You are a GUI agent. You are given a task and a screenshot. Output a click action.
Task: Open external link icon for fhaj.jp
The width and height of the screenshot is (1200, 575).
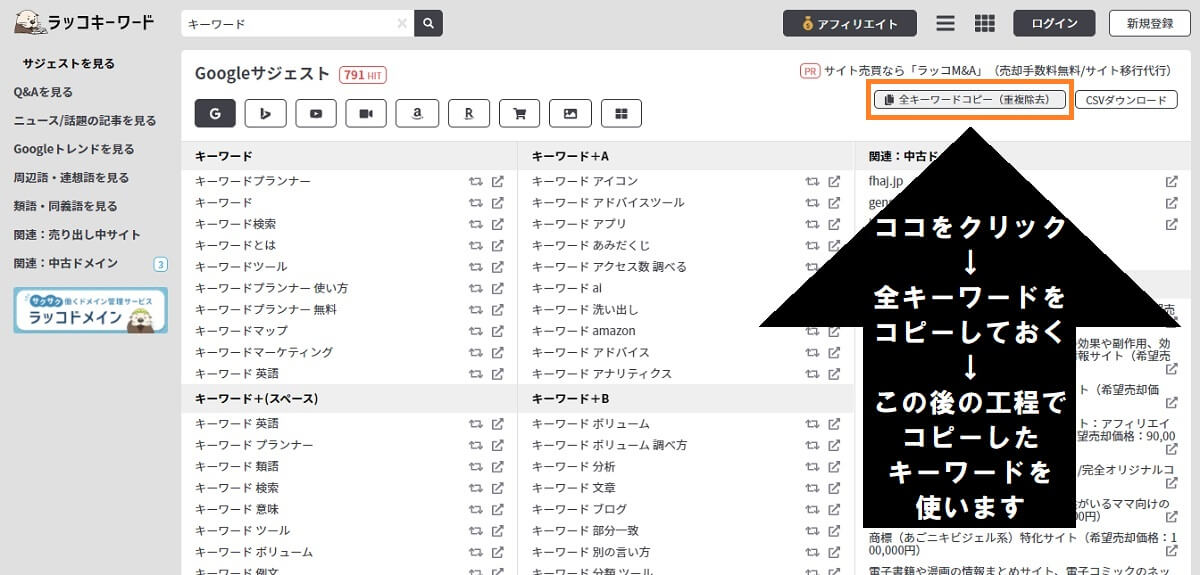[x=1171, y=181]
